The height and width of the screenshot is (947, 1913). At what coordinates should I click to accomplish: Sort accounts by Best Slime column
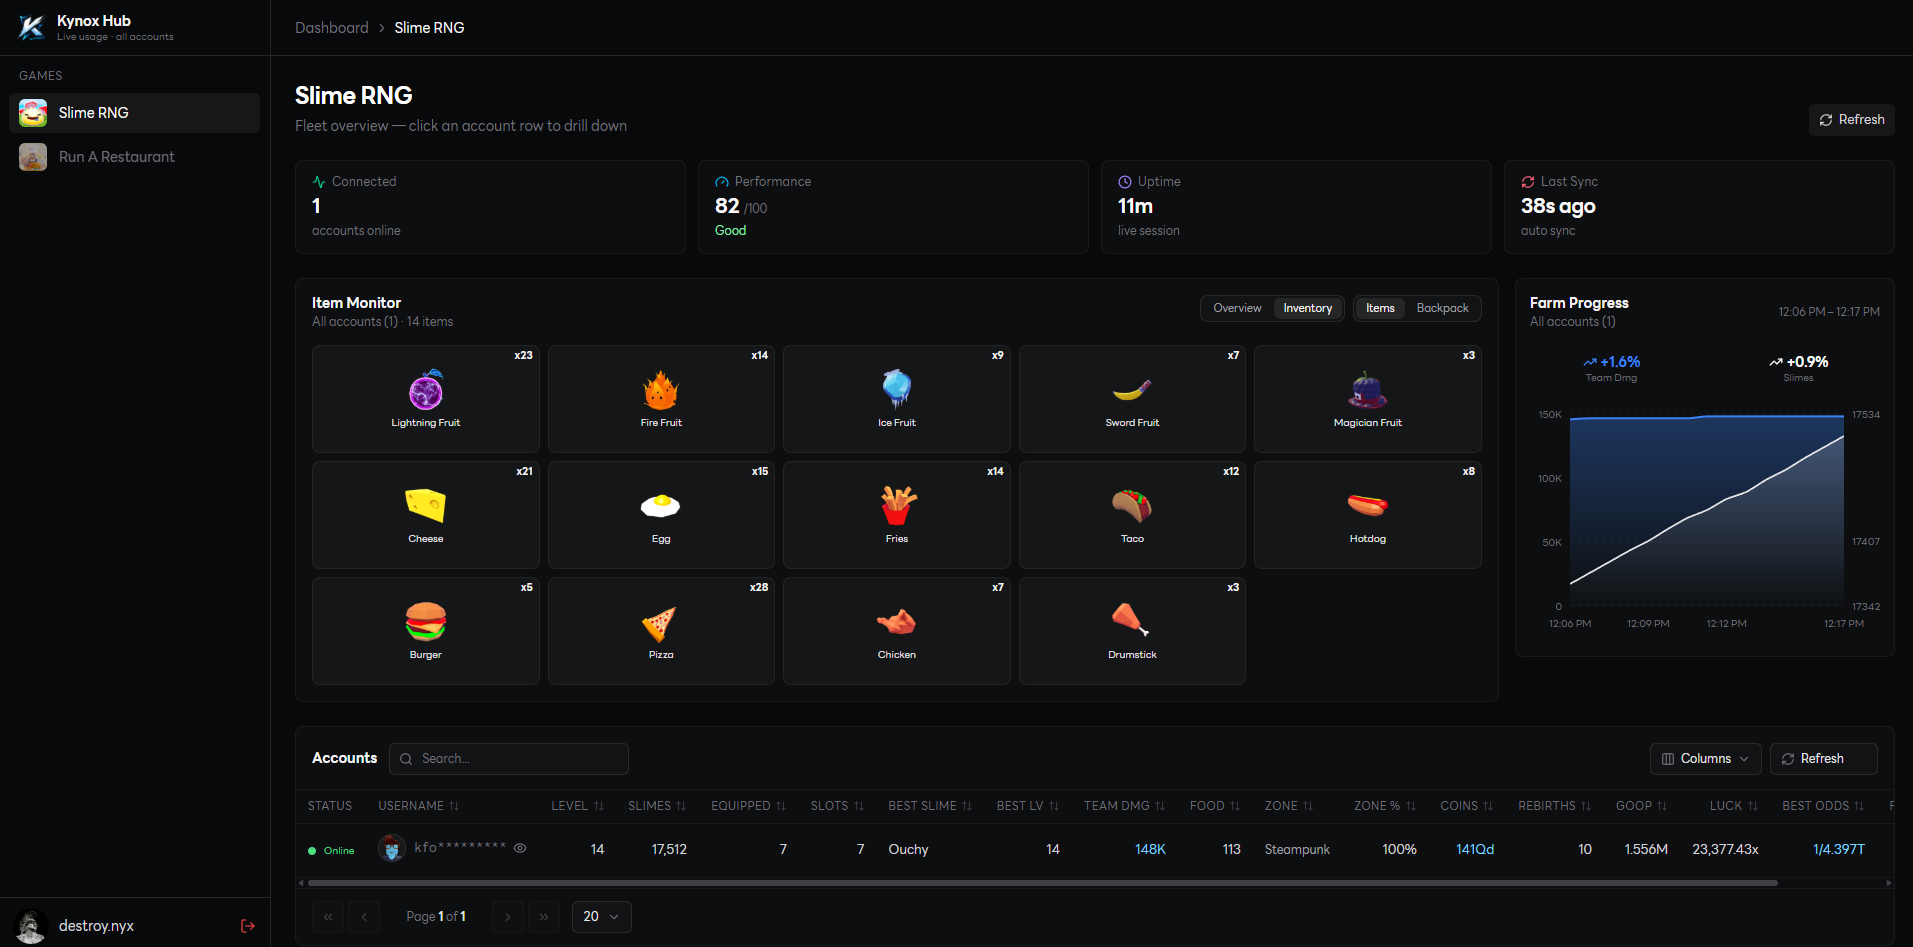930,806
